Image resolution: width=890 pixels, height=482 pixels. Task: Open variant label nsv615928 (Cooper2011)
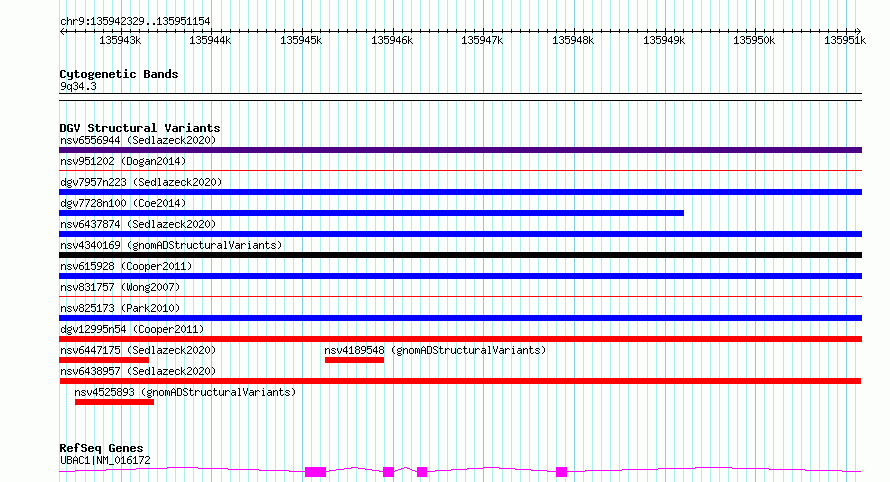pos(126,266)
